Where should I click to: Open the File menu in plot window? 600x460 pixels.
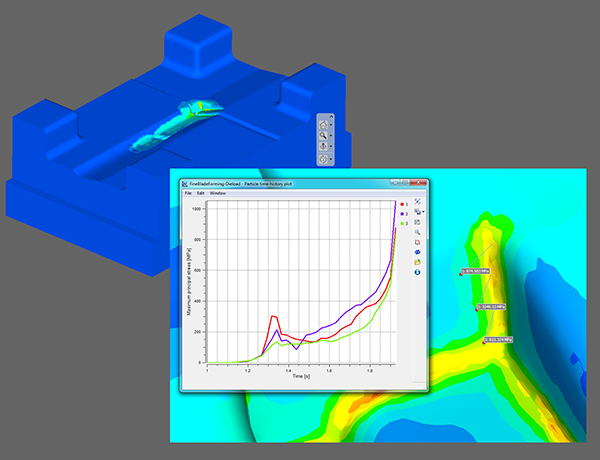click(x=188, y=193)
